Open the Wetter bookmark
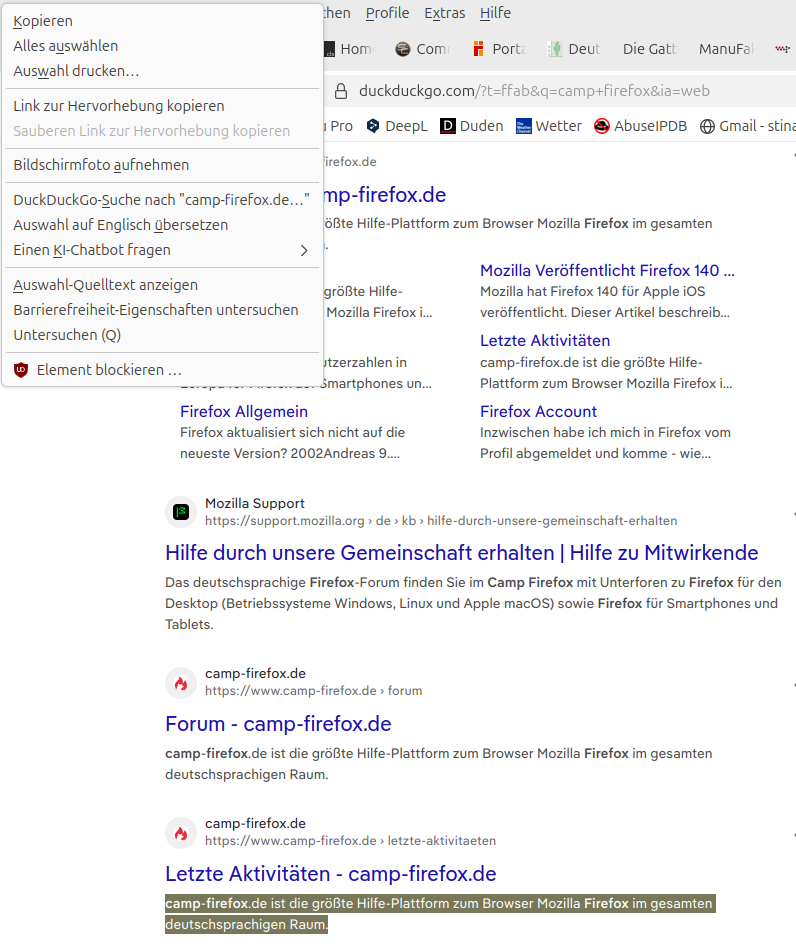This screenshot has width=796, height=948. coord(548,126)
